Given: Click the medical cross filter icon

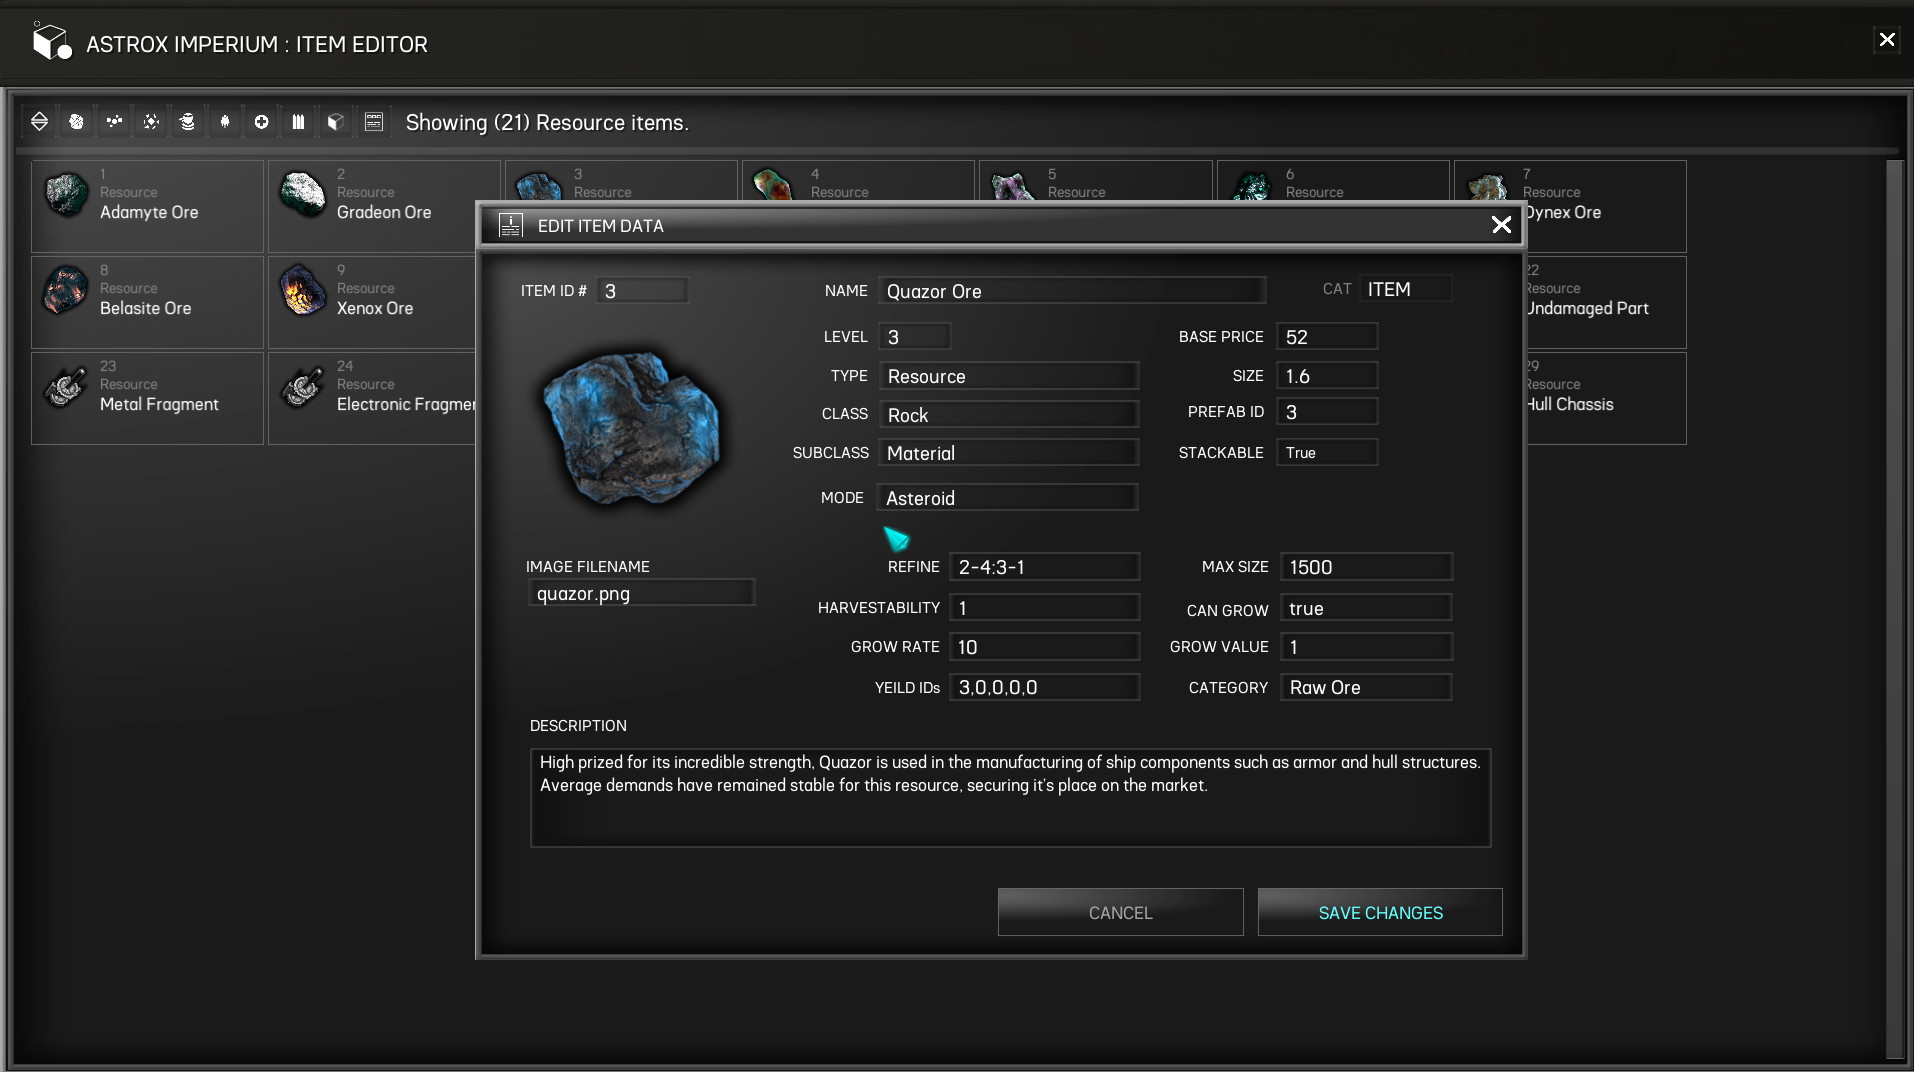Looking at the screenshot, I should coord(261,121).
